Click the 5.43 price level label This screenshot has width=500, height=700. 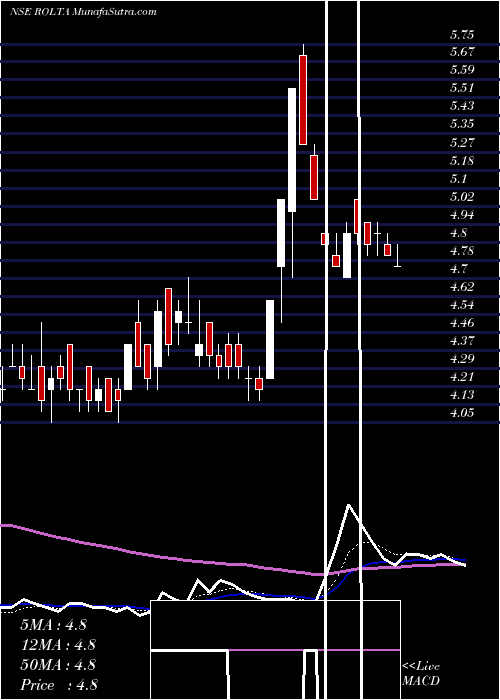tap(462, 106)
